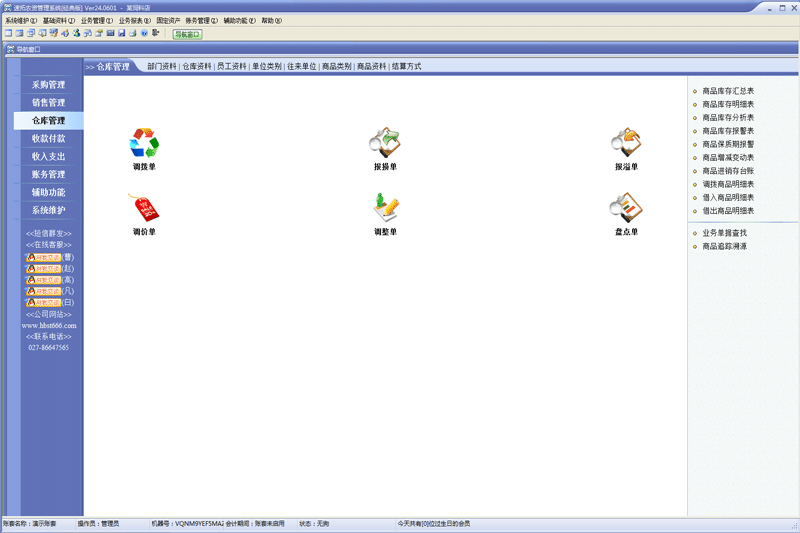Select 系统维护 in the left sidebar
800x533 pixels.
pos(48,210)
